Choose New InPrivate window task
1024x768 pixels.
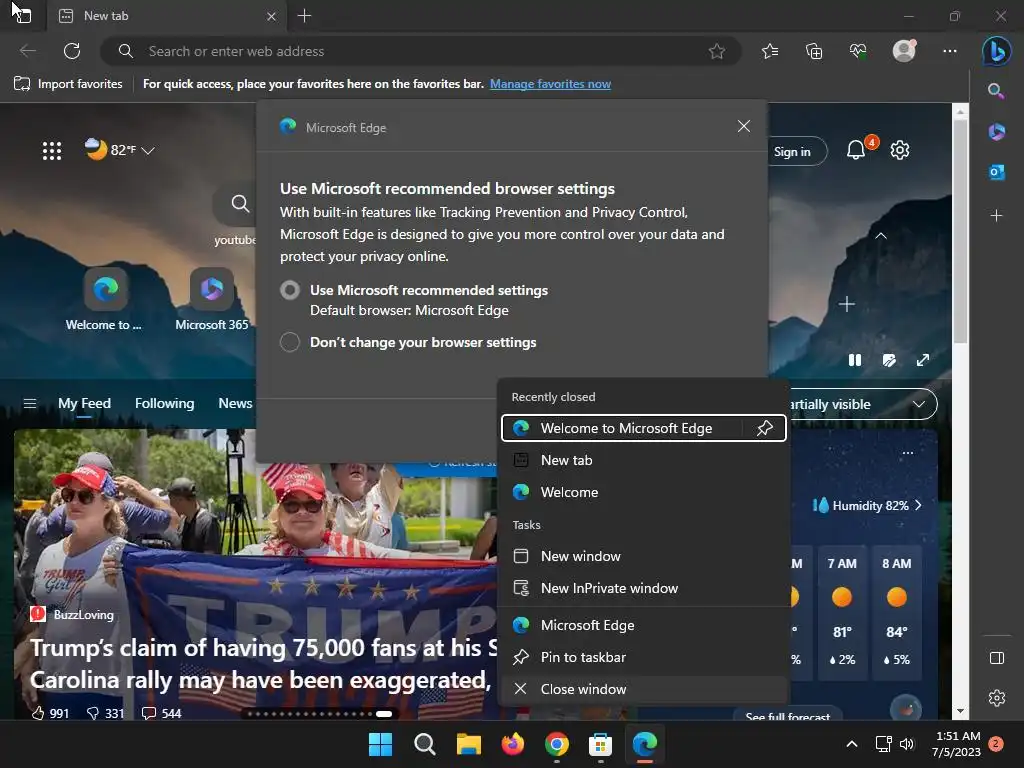[x=643, y=588]
